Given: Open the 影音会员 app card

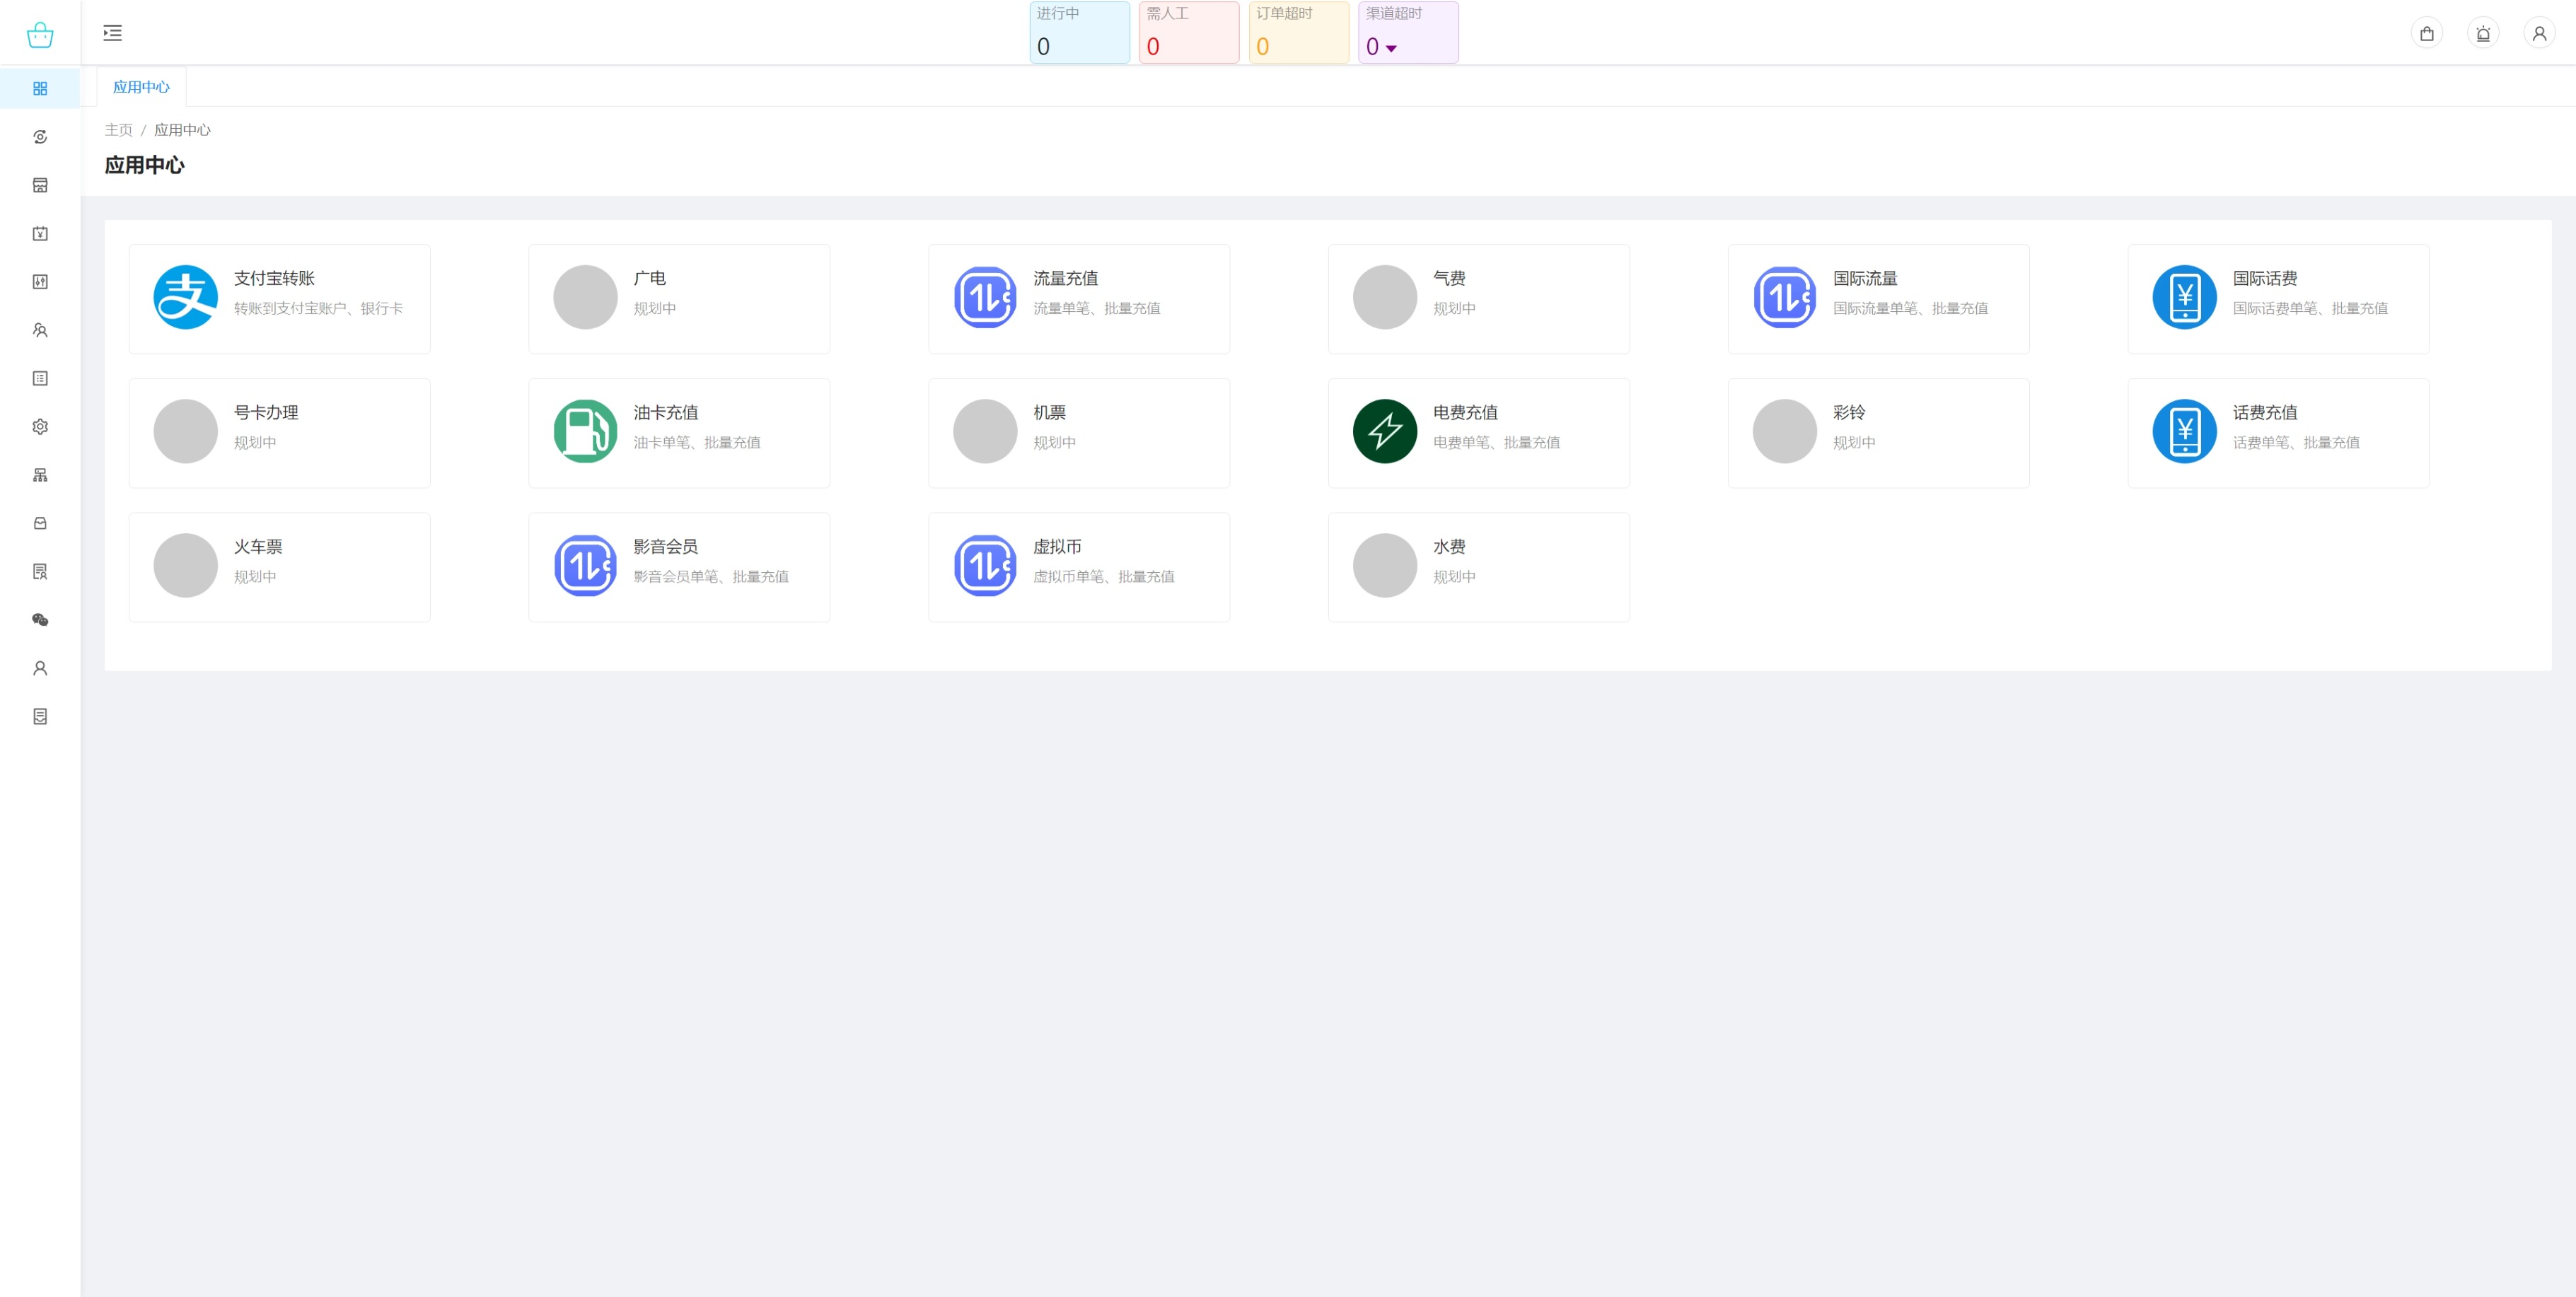Looking at the screenshot, I should 678,567.
